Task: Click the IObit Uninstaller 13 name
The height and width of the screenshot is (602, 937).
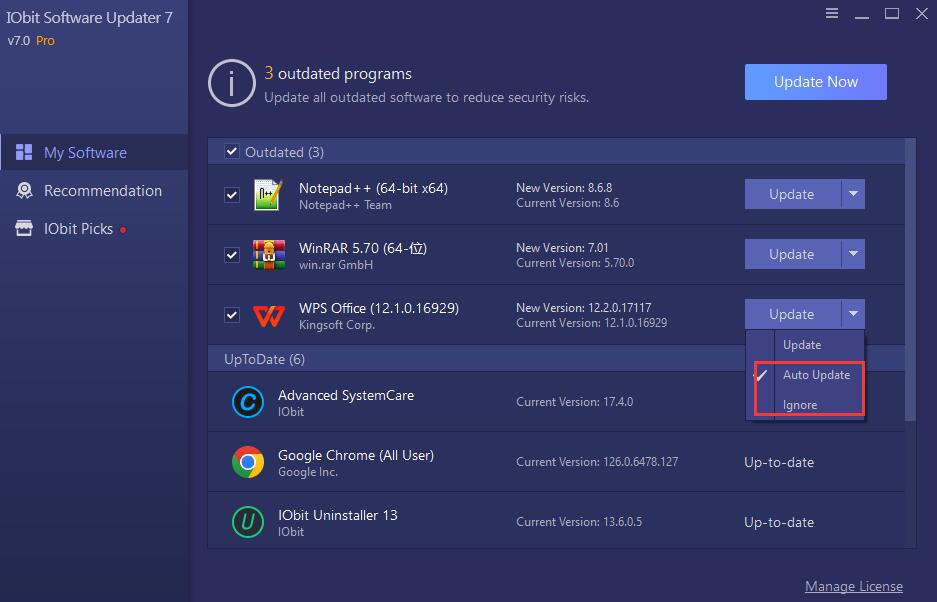Action: pyautogui.click(x=338, y=515)
